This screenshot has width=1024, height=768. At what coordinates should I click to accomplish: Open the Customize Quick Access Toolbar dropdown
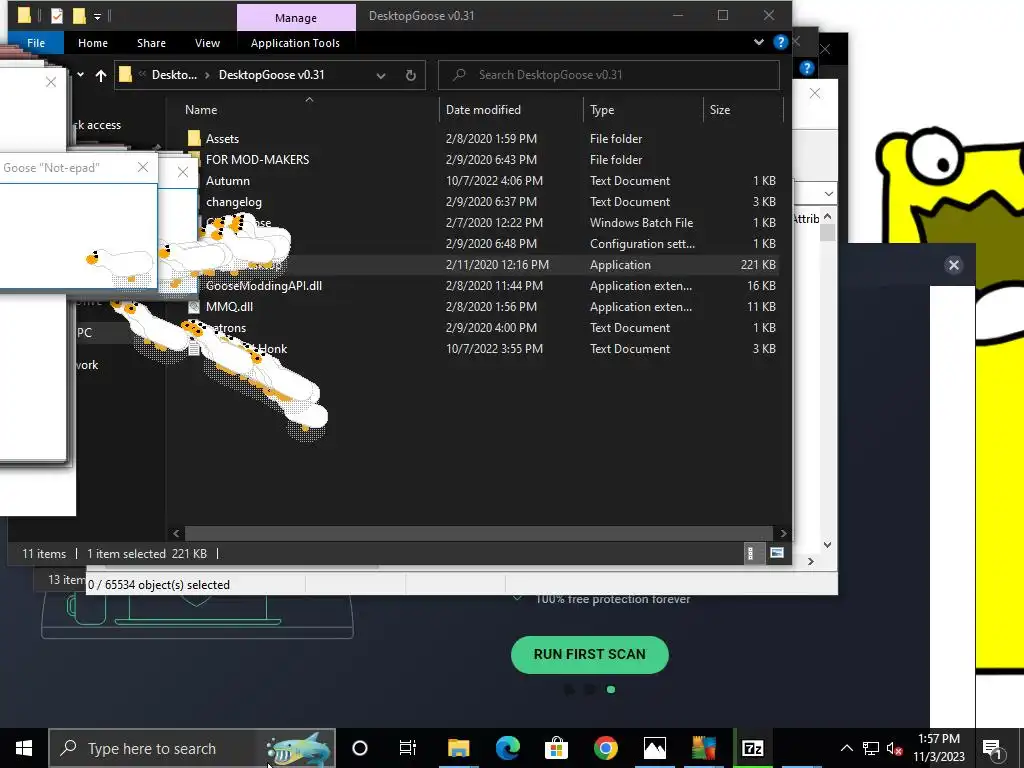(97, 16)
